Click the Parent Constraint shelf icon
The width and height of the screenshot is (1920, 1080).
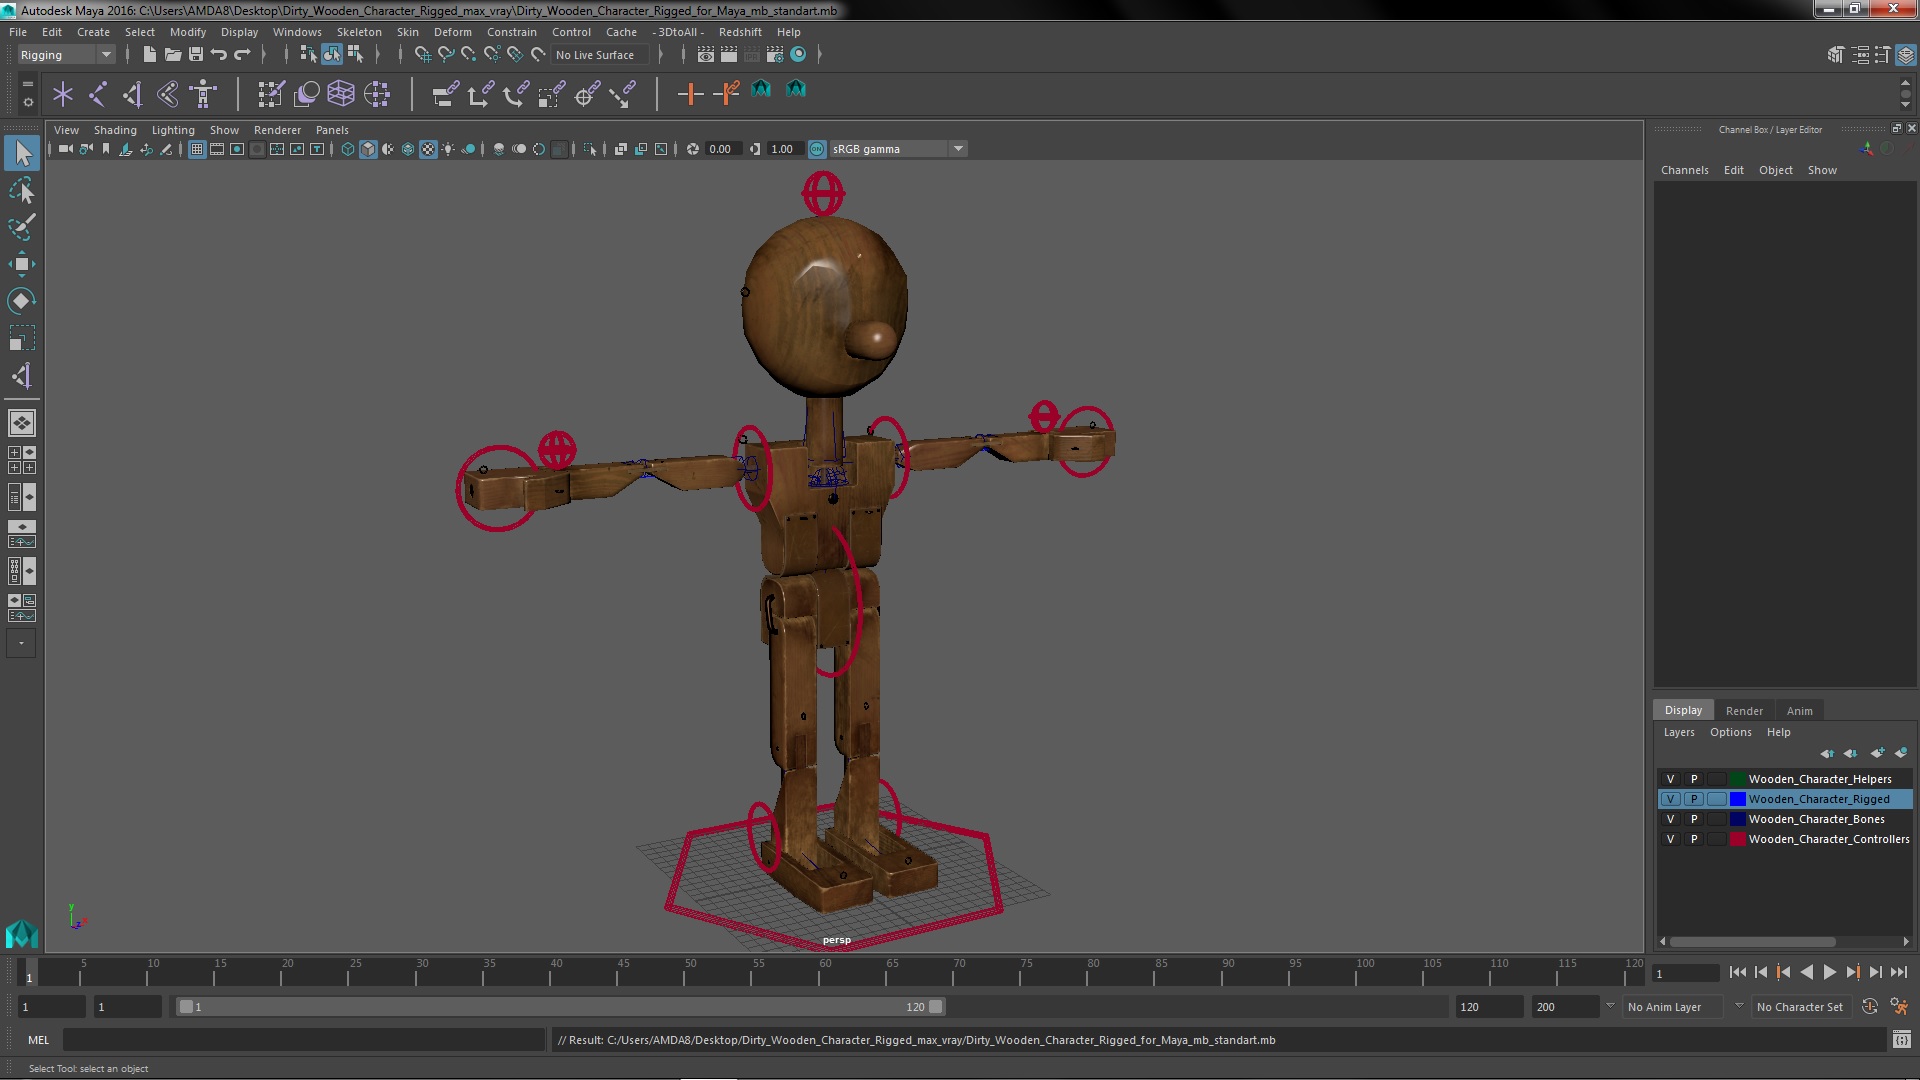coord(445,94)
